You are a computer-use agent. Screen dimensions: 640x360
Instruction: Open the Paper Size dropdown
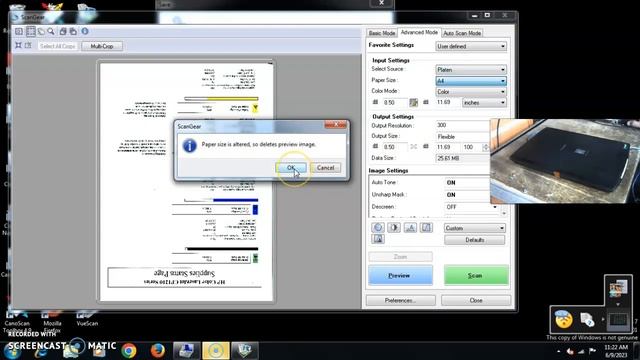471,81
